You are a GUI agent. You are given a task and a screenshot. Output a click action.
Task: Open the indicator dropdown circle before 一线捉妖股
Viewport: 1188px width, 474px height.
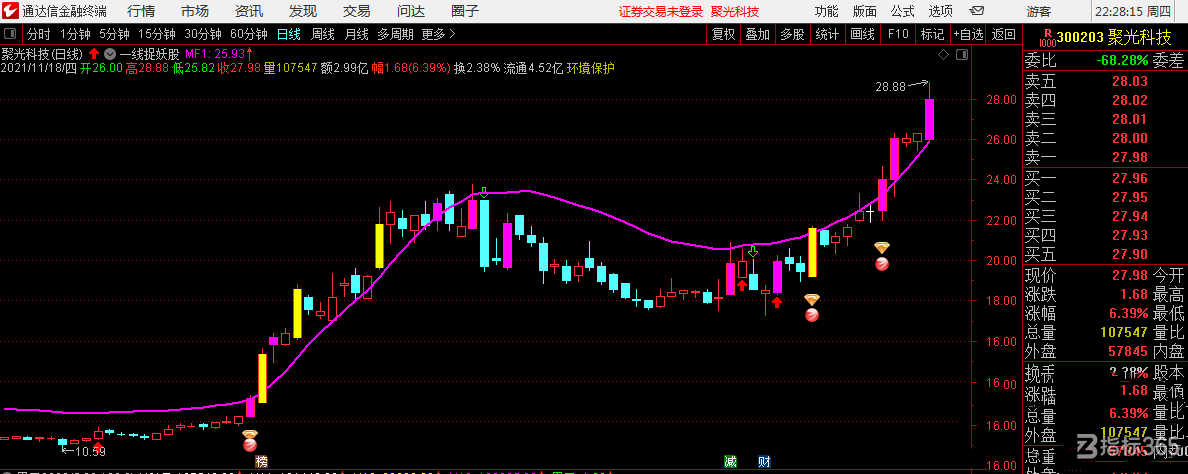(x=110, y=54)
